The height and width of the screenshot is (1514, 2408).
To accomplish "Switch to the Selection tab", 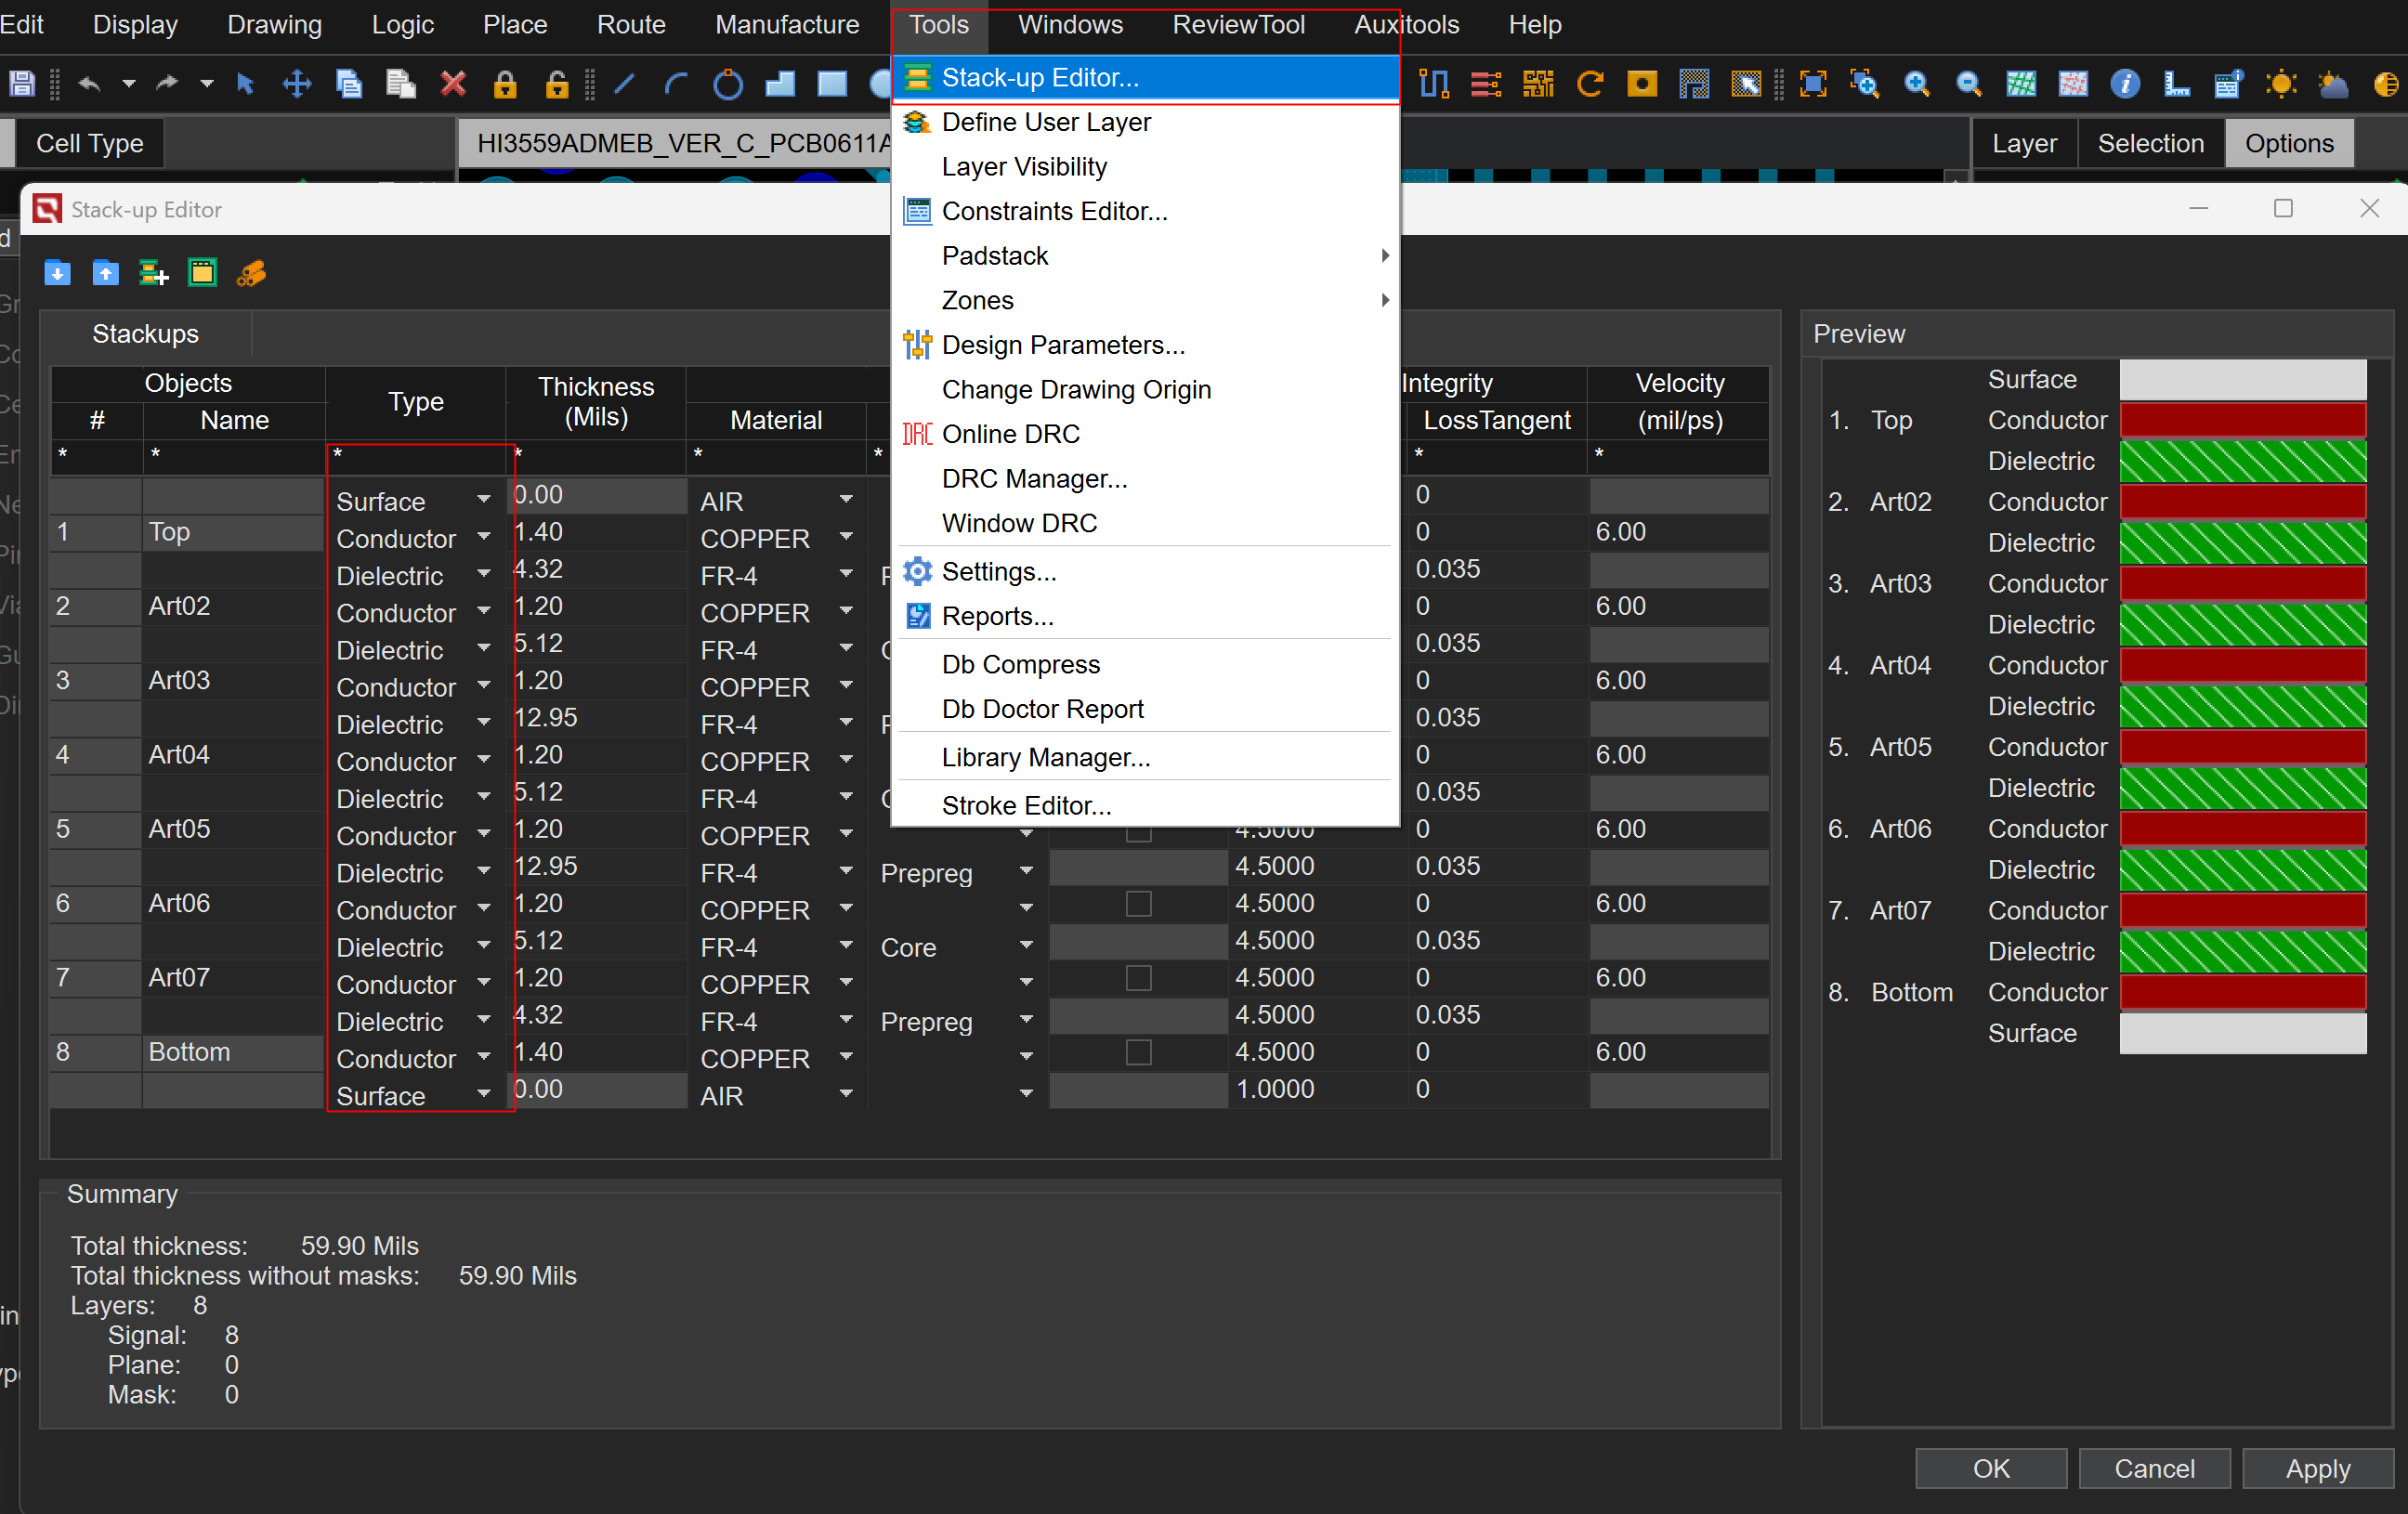I will tap(2150, 144).
